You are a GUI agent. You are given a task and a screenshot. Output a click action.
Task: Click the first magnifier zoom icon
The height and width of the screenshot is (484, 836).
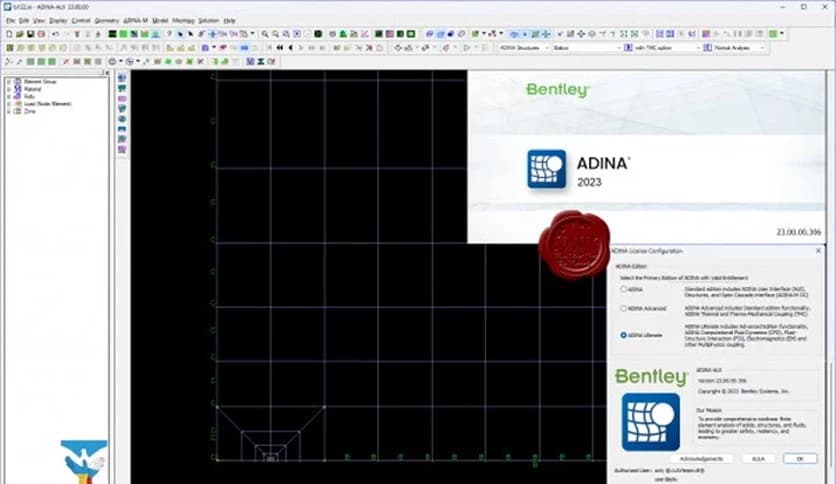click(x=265, y=34)
